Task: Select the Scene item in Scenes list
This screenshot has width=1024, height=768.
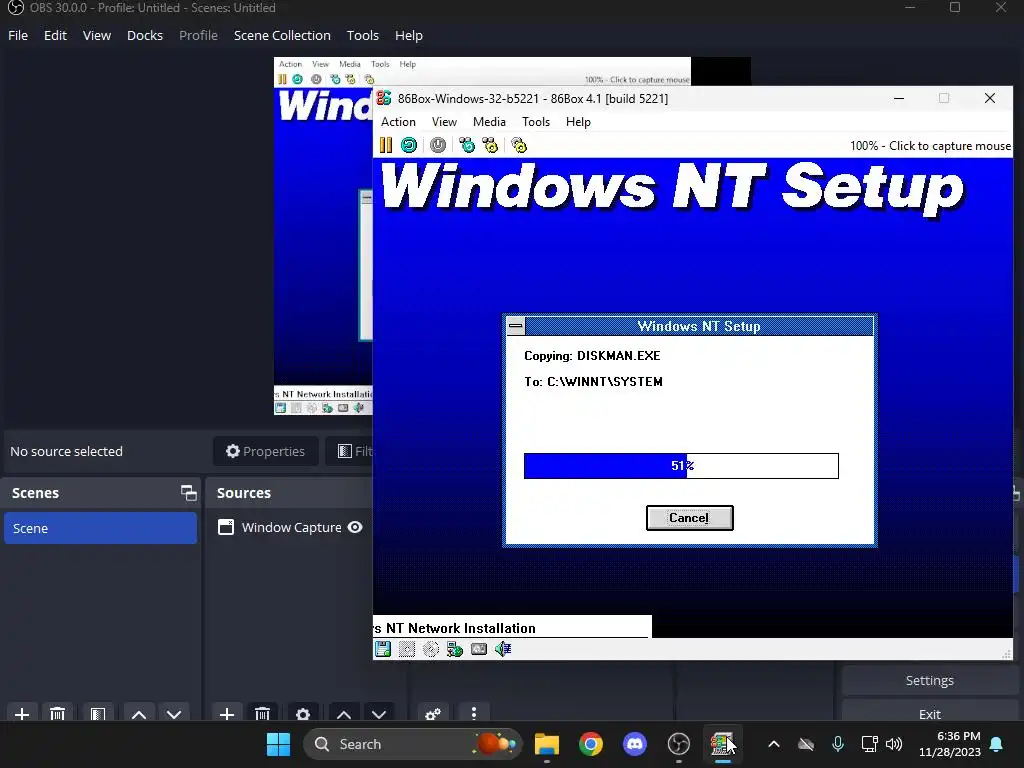Action: tap(100, 528)
